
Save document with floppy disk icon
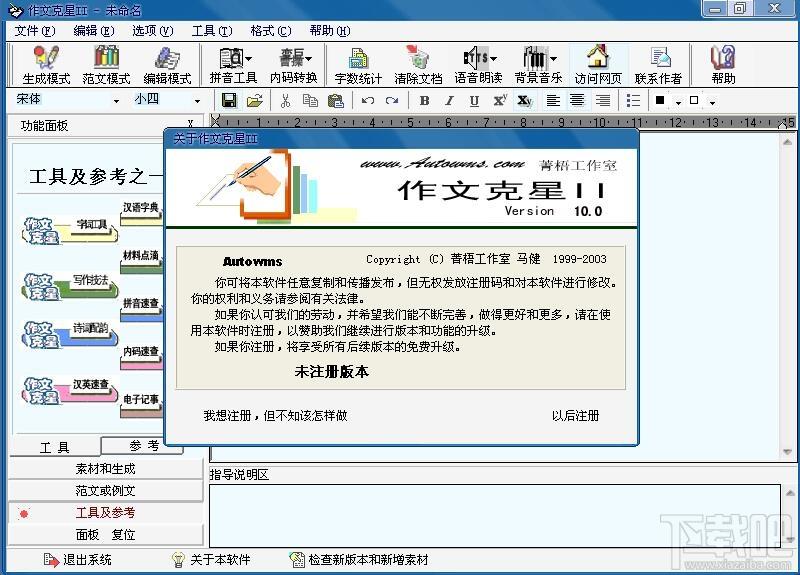[x=229, y=101]
